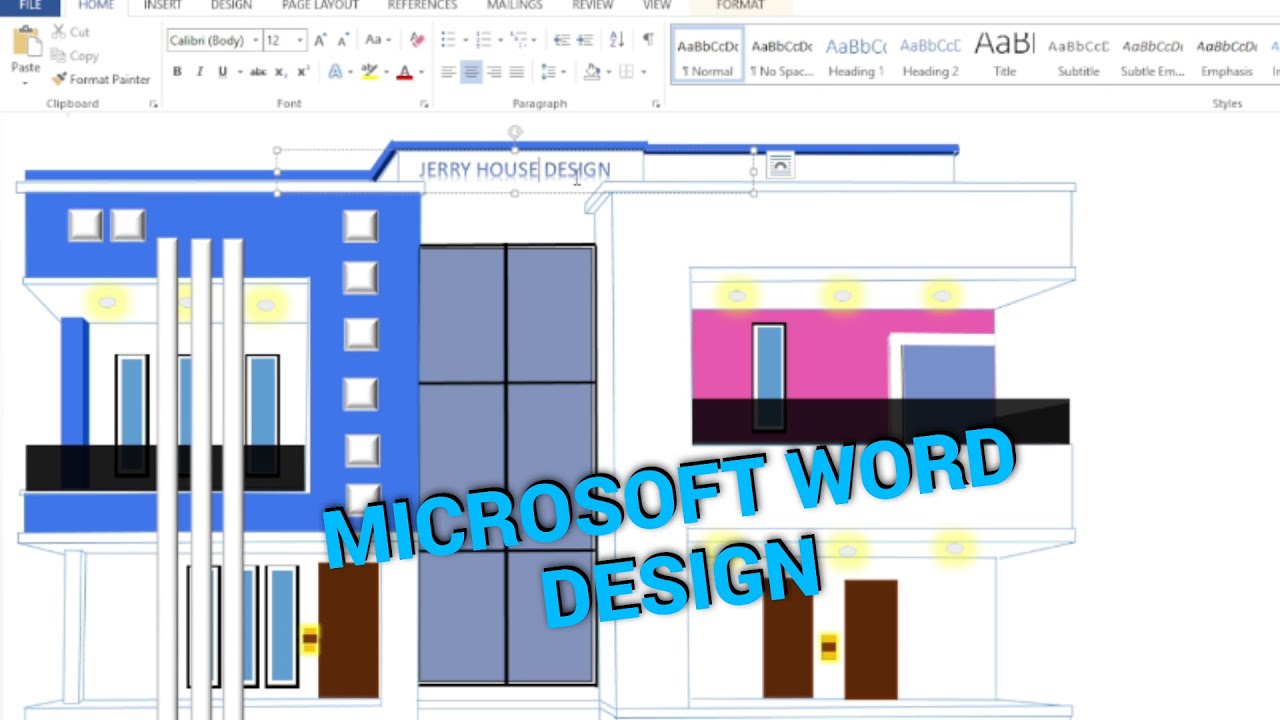Open the underline style dropdown arrow

239,72
